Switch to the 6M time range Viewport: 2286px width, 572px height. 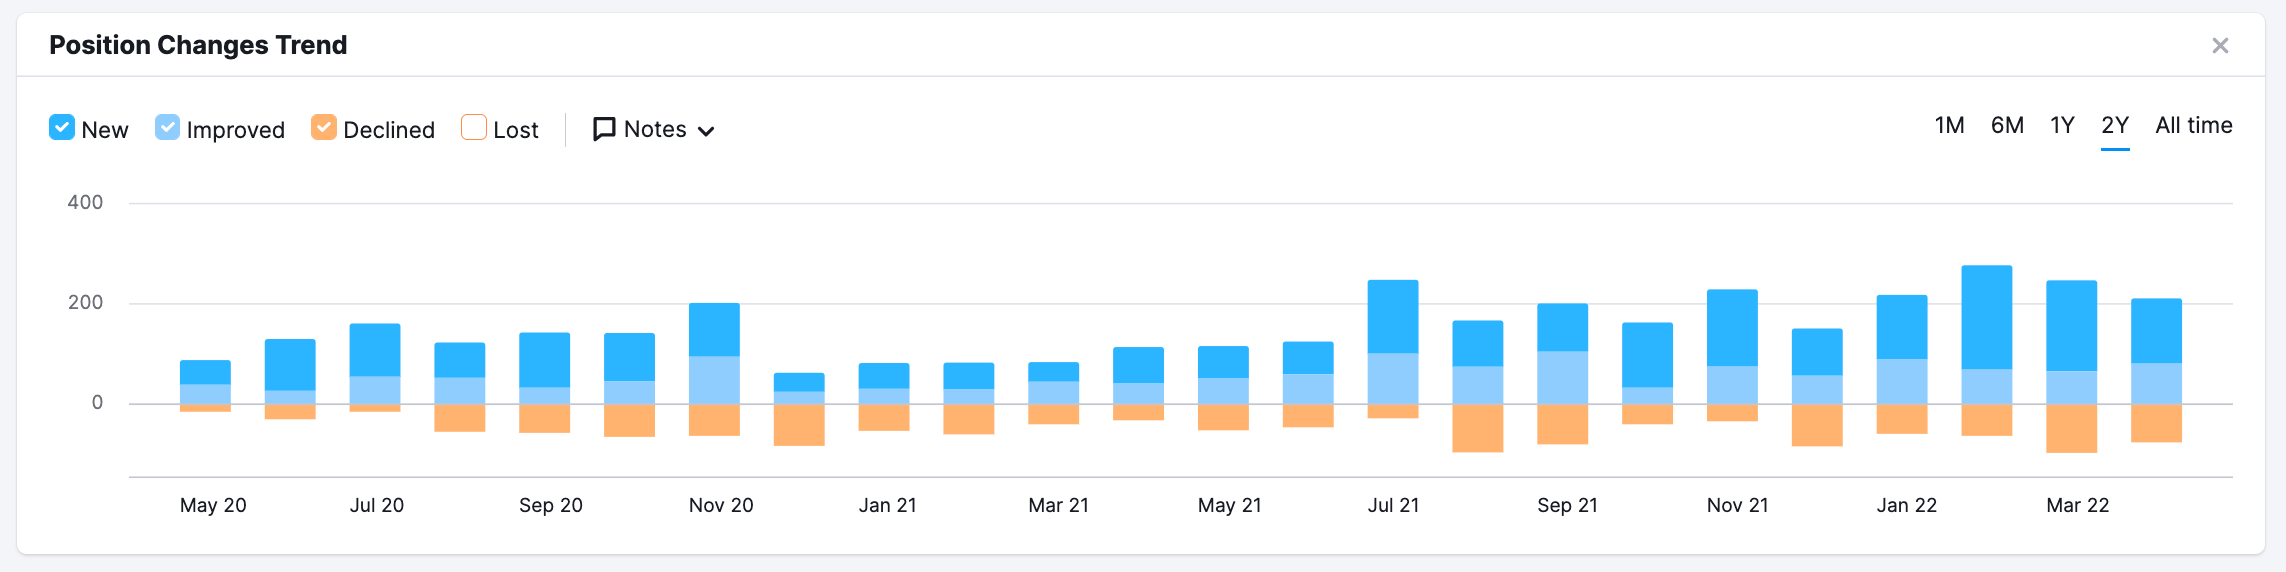2007,125
